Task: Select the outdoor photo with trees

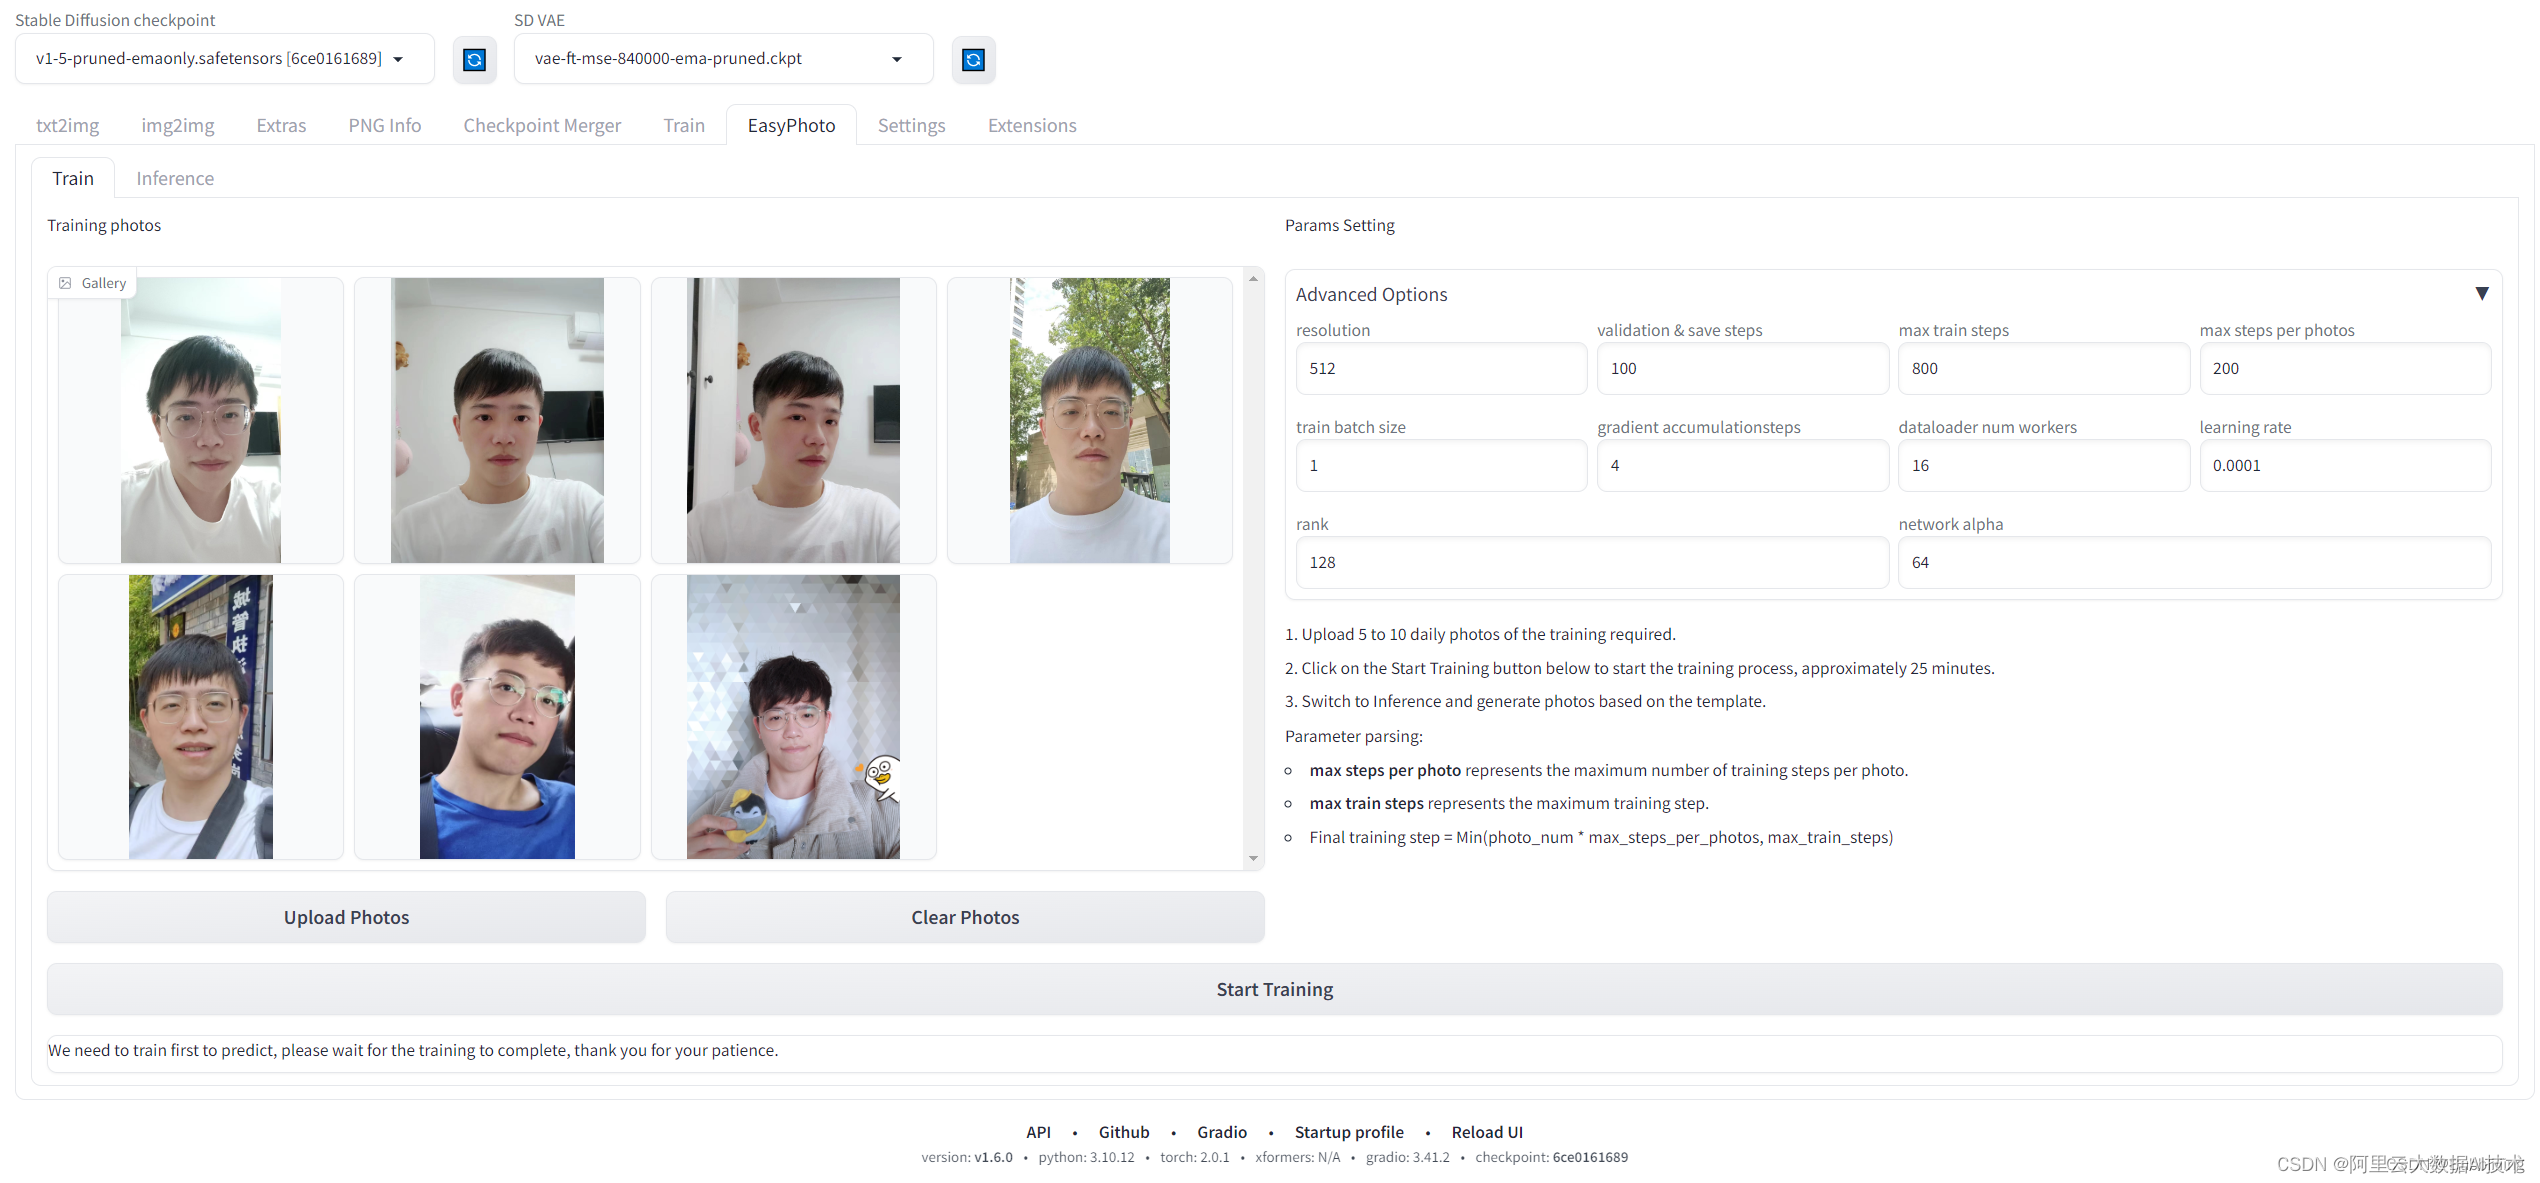Action: click(x=1089, y=420)
